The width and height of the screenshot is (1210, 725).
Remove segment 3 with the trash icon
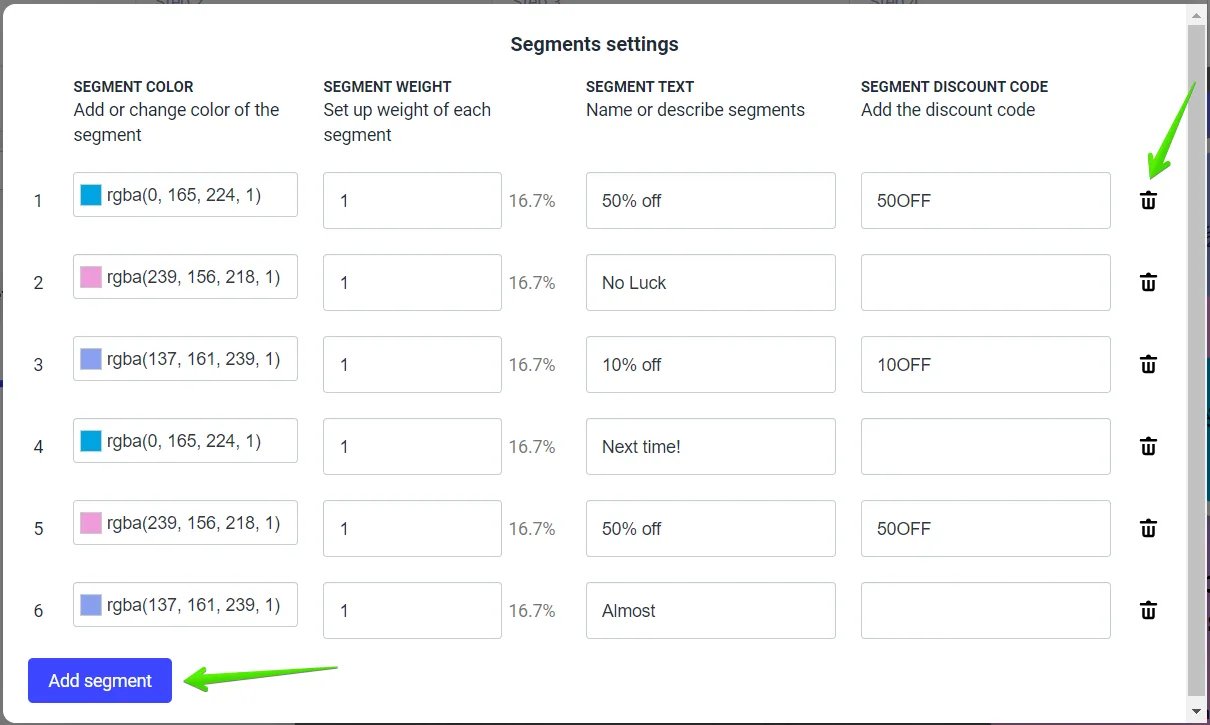click(1148, 364)
